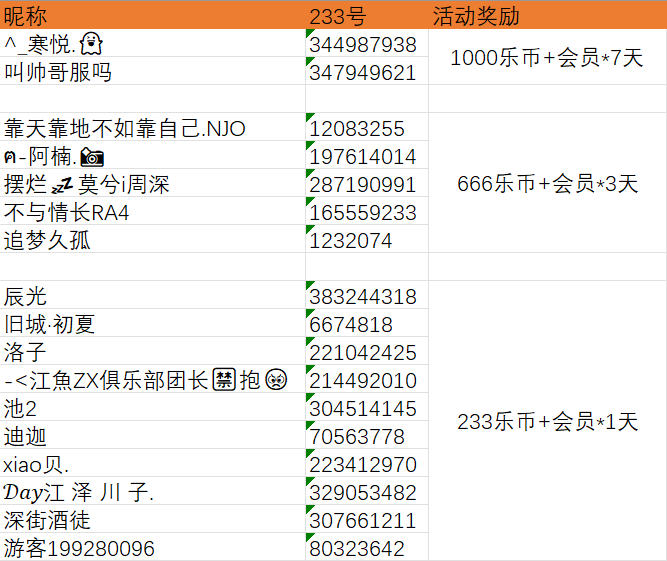Click the nickname cell xiao贝.
Image resolution: width=667 pixels, height=561 pixels.
click(152, 464)
